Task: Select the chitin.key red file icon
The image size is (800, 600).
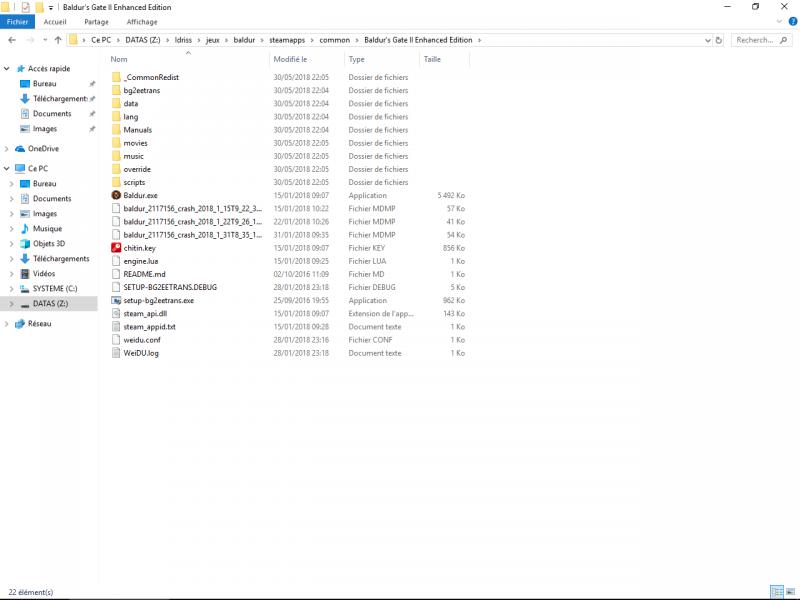Action: coord(116,248)
